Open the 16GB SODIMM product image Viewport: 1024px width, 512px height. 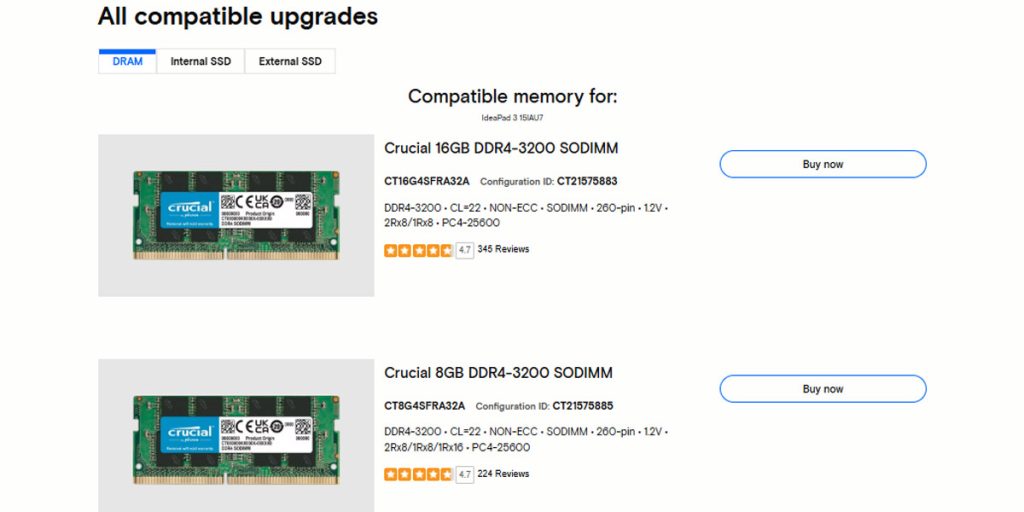[x=236, y=216]
